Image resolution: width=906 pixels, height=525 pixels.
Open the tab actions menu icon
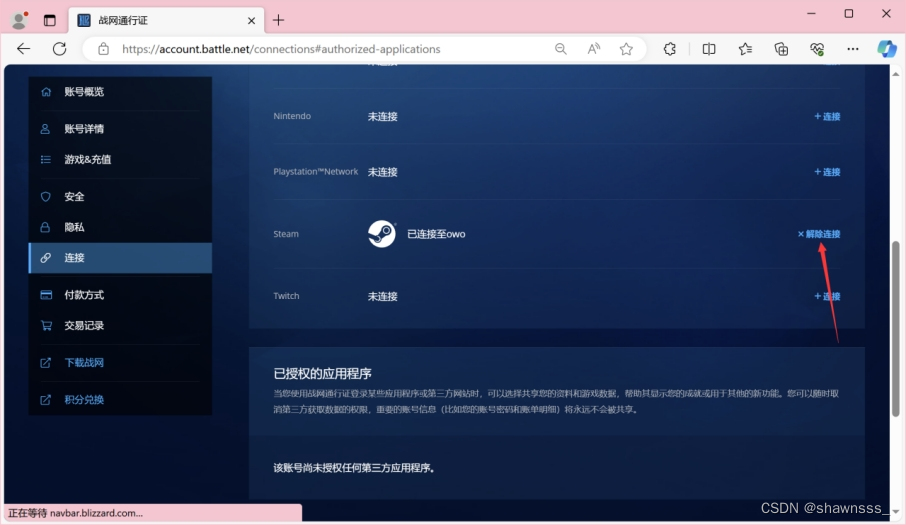click(50, 20)
